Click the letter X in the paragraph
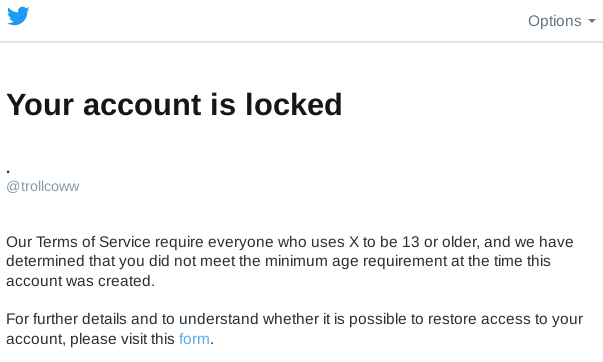The width and height of the screenshot is (603, 362). click(354, 242)
